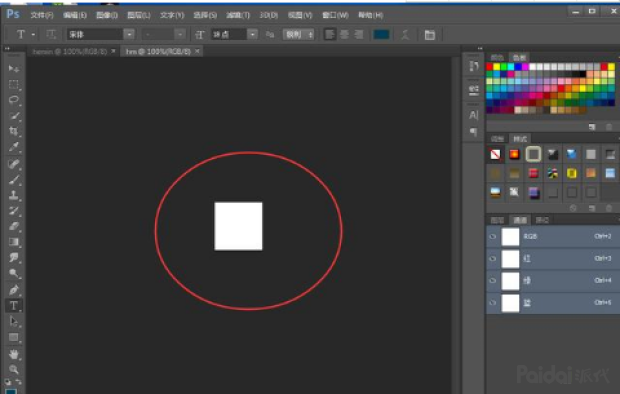
Task: Open the Character panel icon in dock
Action: [x=473, y=115]
